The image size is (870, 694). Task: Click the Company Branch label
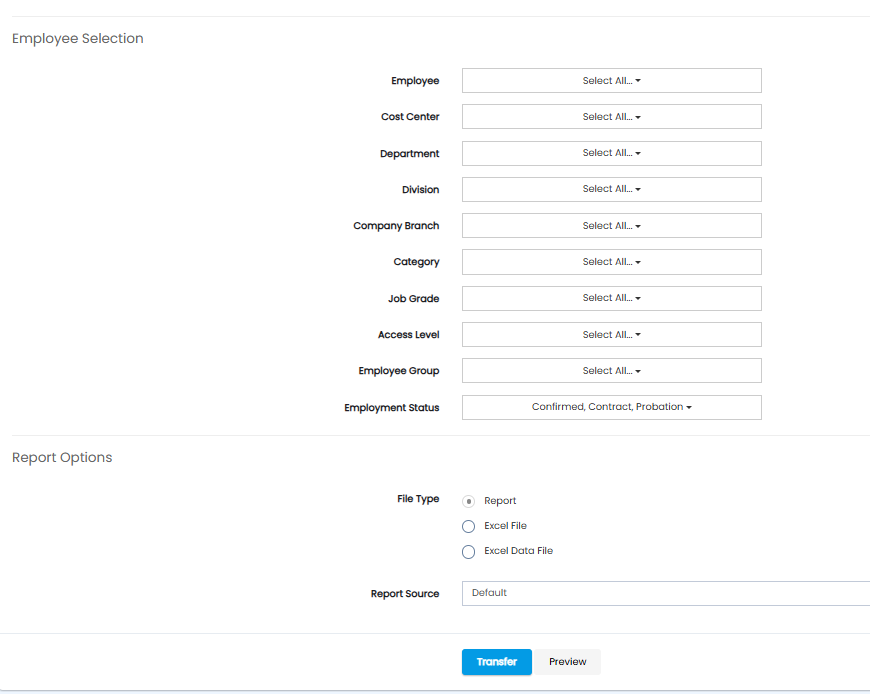point(396,226)
